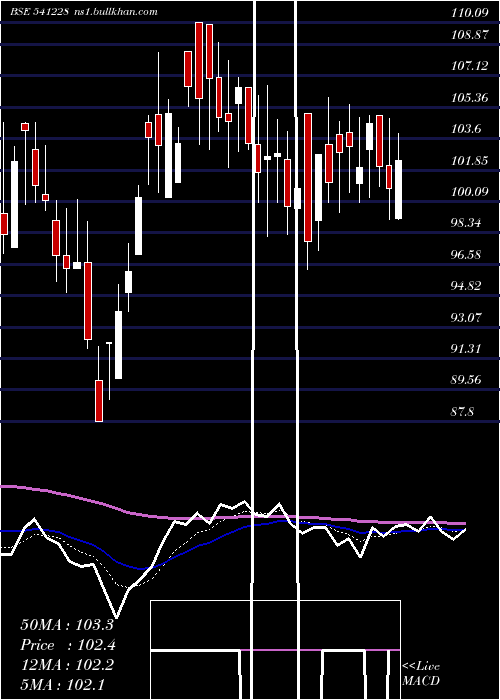Image resolution: width=500 pixels, height=700 pixels.
Task: Click the 87.8 price axis label
Action: (x=462, y=411)
